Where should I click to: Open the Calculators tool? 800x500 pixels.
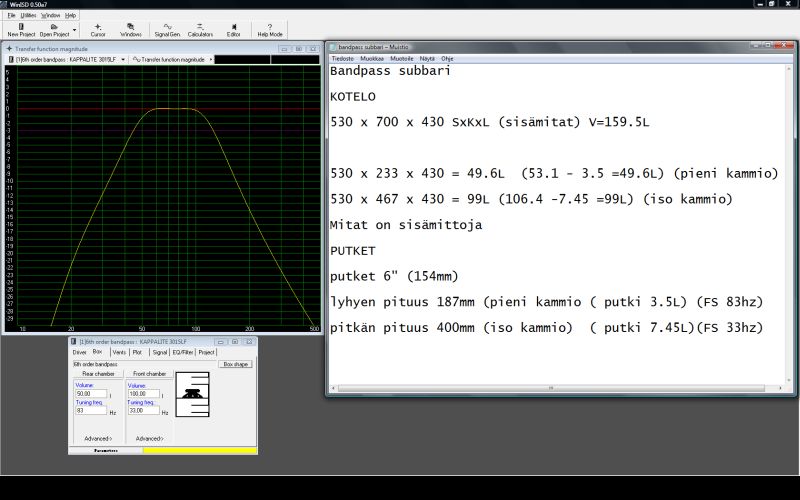coord(200,29)
